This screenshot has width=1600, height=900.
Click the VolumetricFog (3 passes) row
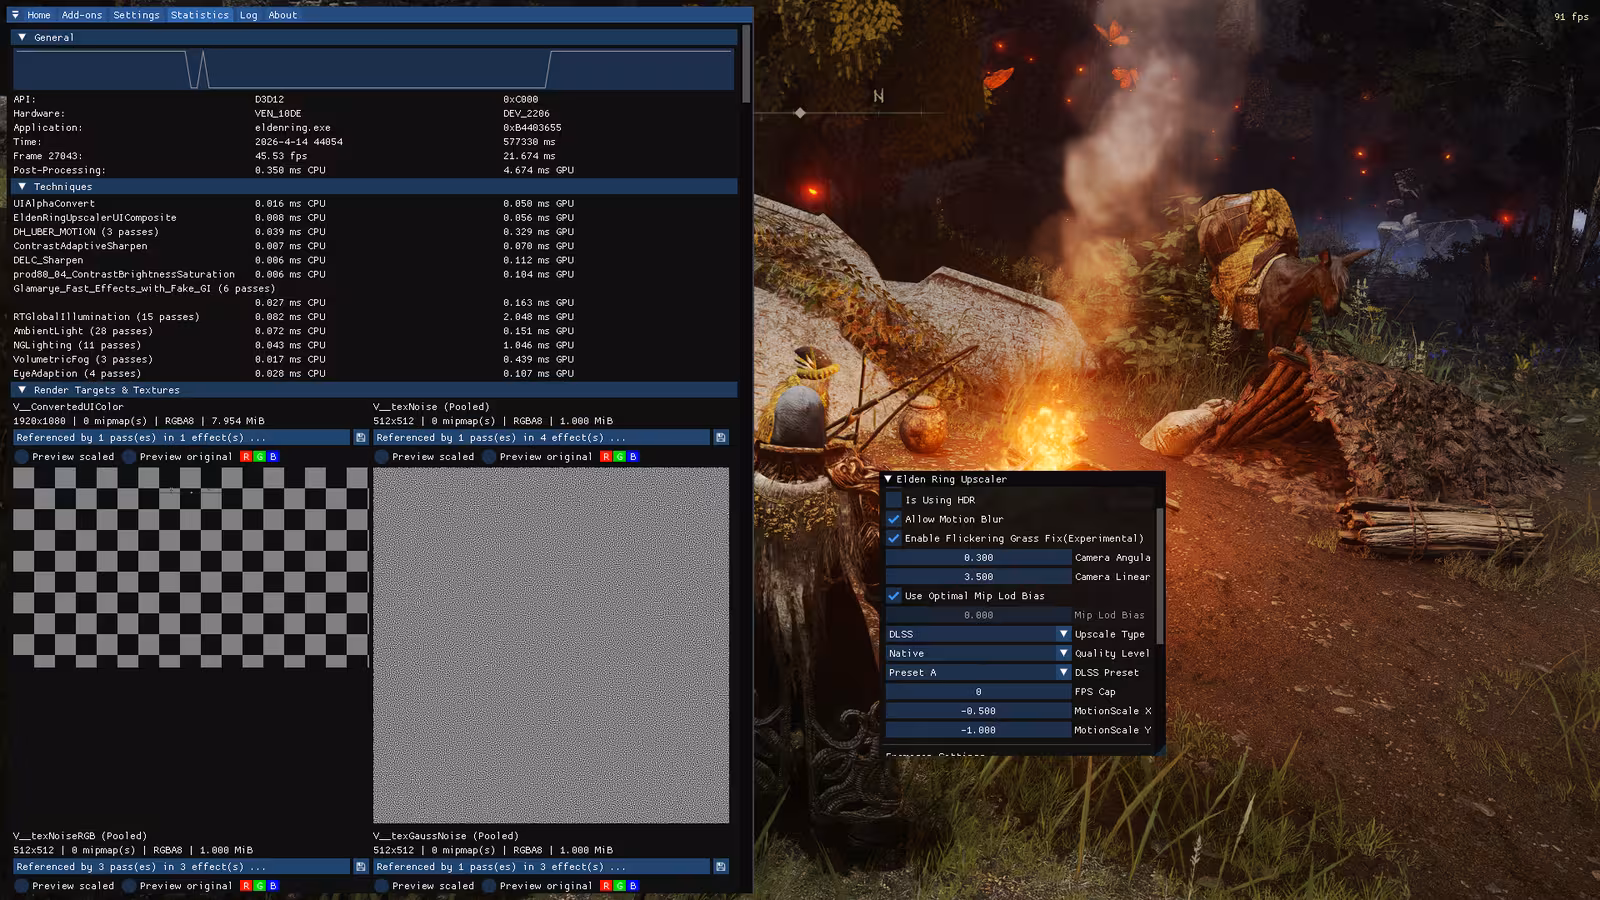[295, 359]
